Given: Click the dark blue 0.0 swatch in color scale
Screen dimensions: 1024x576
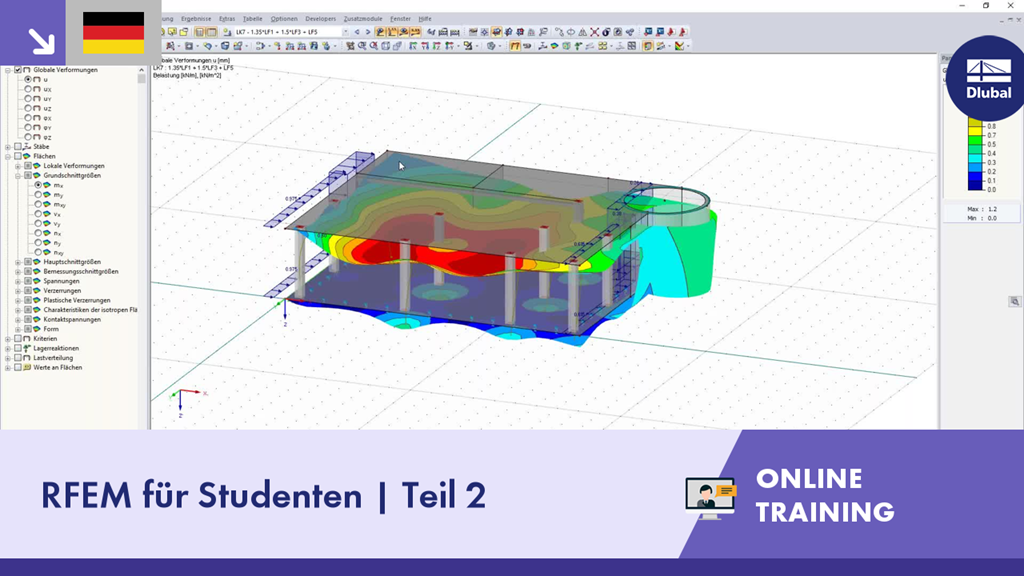Looking at the screenshot, I should click(975, 185).
